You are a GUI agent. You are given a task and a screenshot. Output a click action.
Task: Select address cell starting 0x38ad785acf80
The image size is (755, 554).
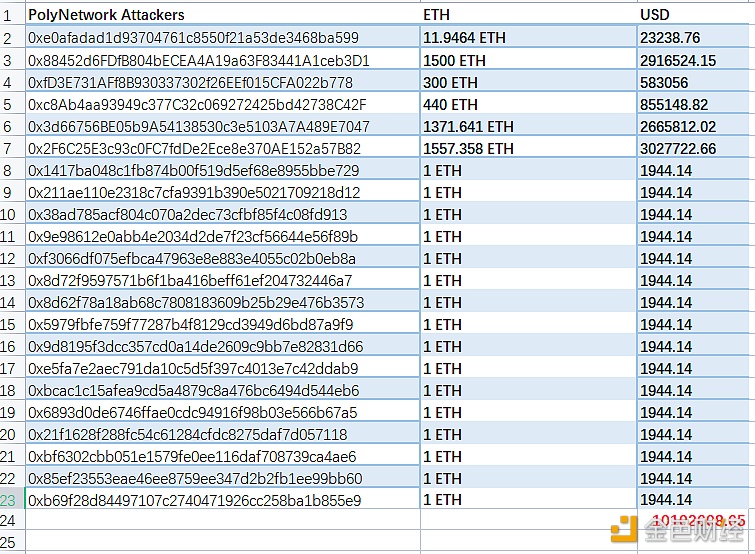pyautogui.click(x=222, y=214)
